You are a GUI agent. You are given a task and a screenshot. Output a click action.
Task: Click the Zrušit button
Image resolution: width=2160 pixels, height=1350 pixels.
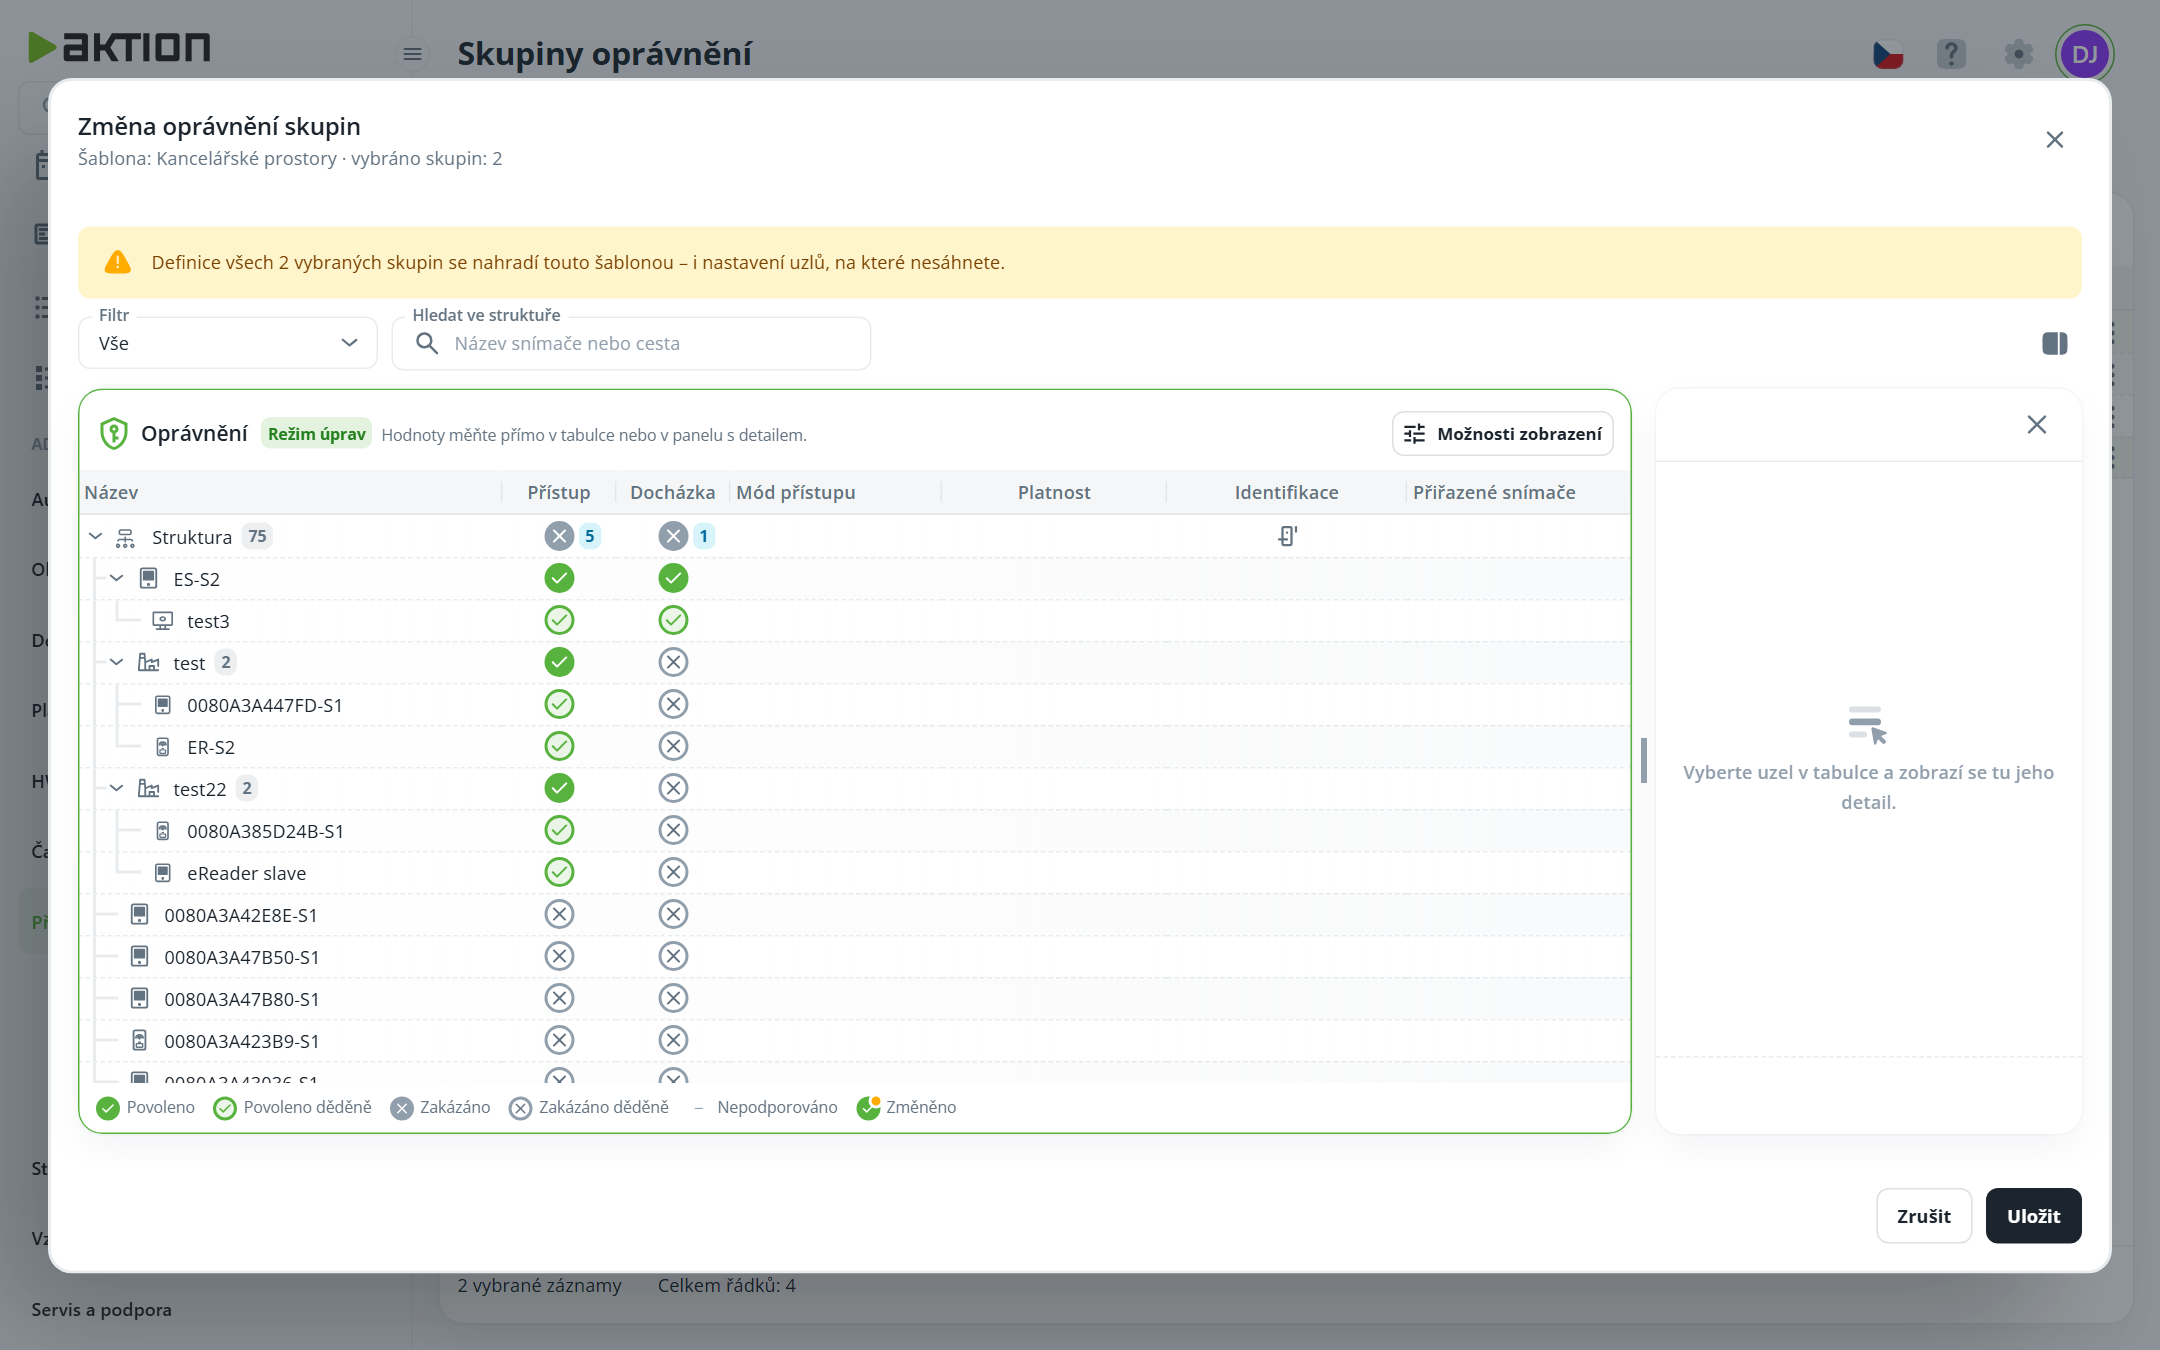tap(1923, 1216)
